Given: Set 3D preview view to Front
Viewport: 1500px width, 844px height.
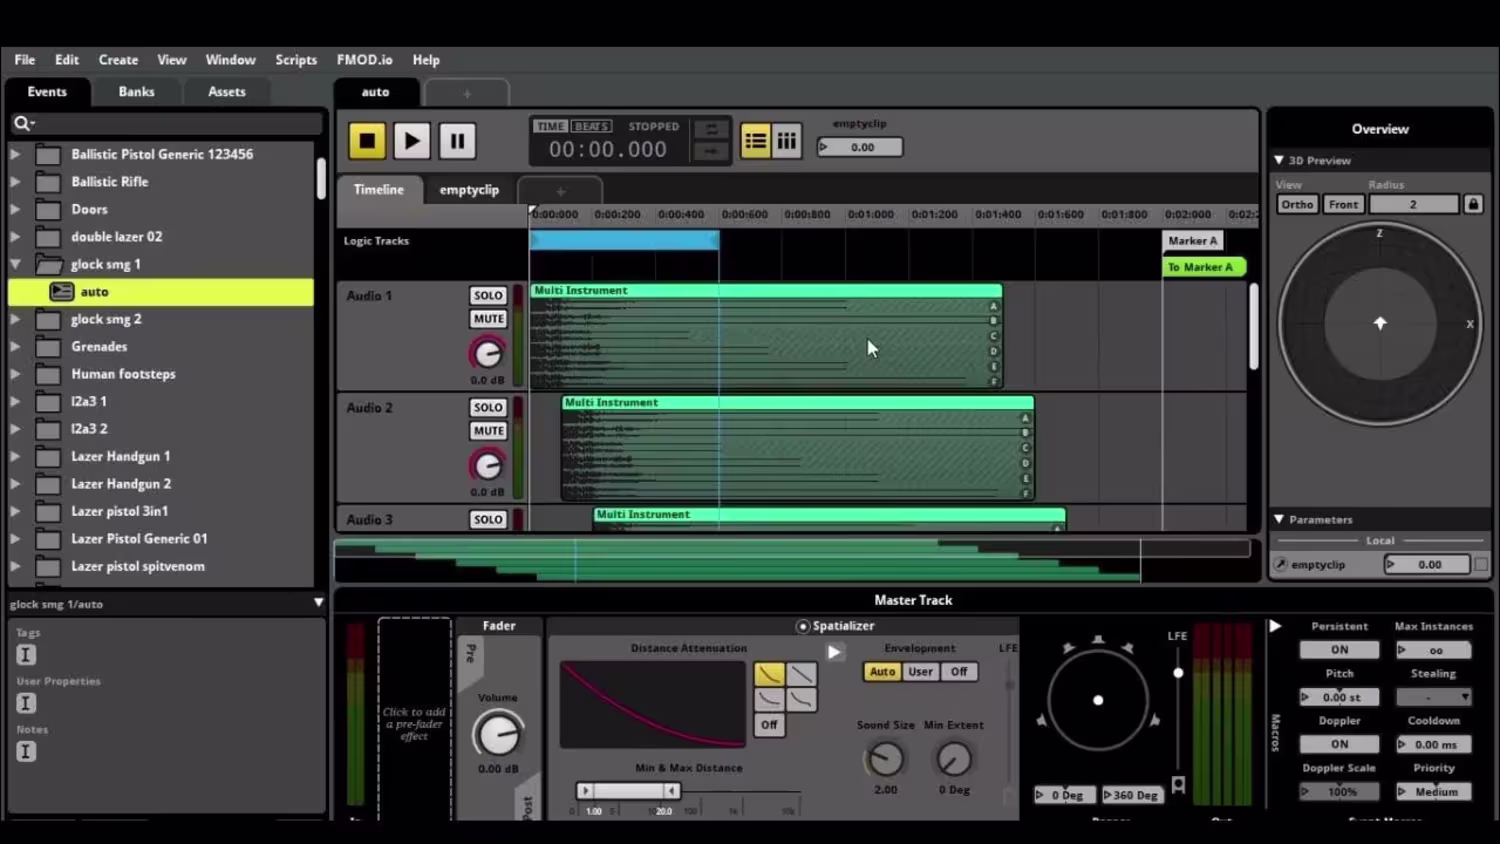Looking at the screenshot, I should [1343, 205].
